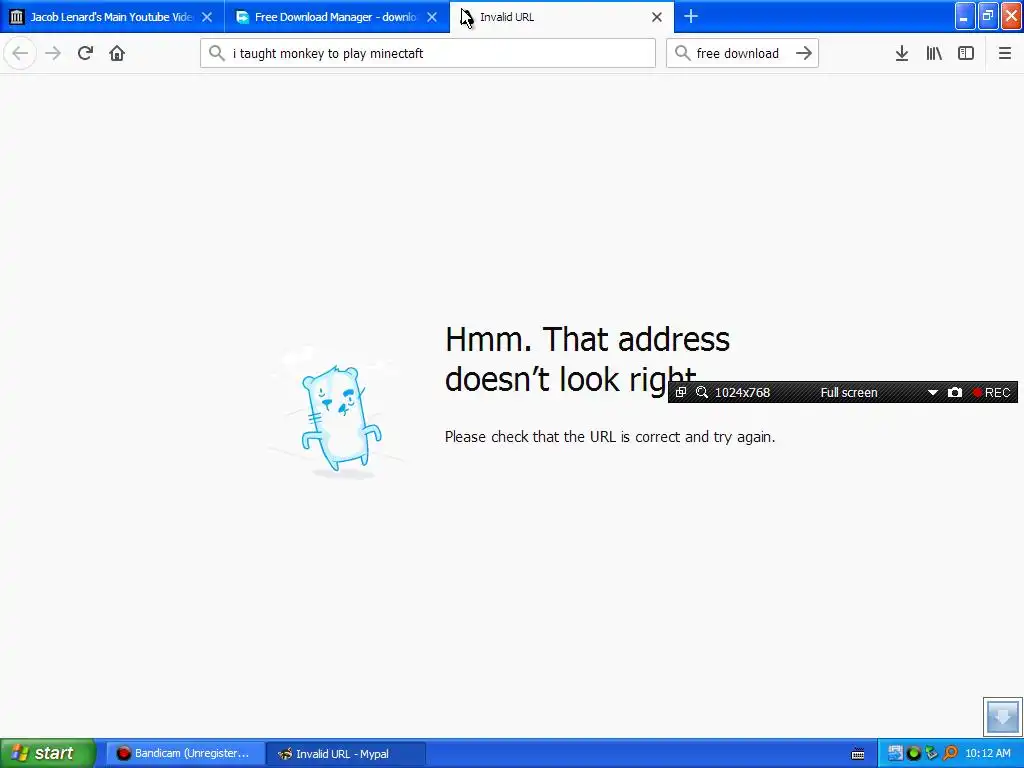Click the Free Download Manager floating drop box
Viewport: 1024px width, 768px height.
[1002, 716]
